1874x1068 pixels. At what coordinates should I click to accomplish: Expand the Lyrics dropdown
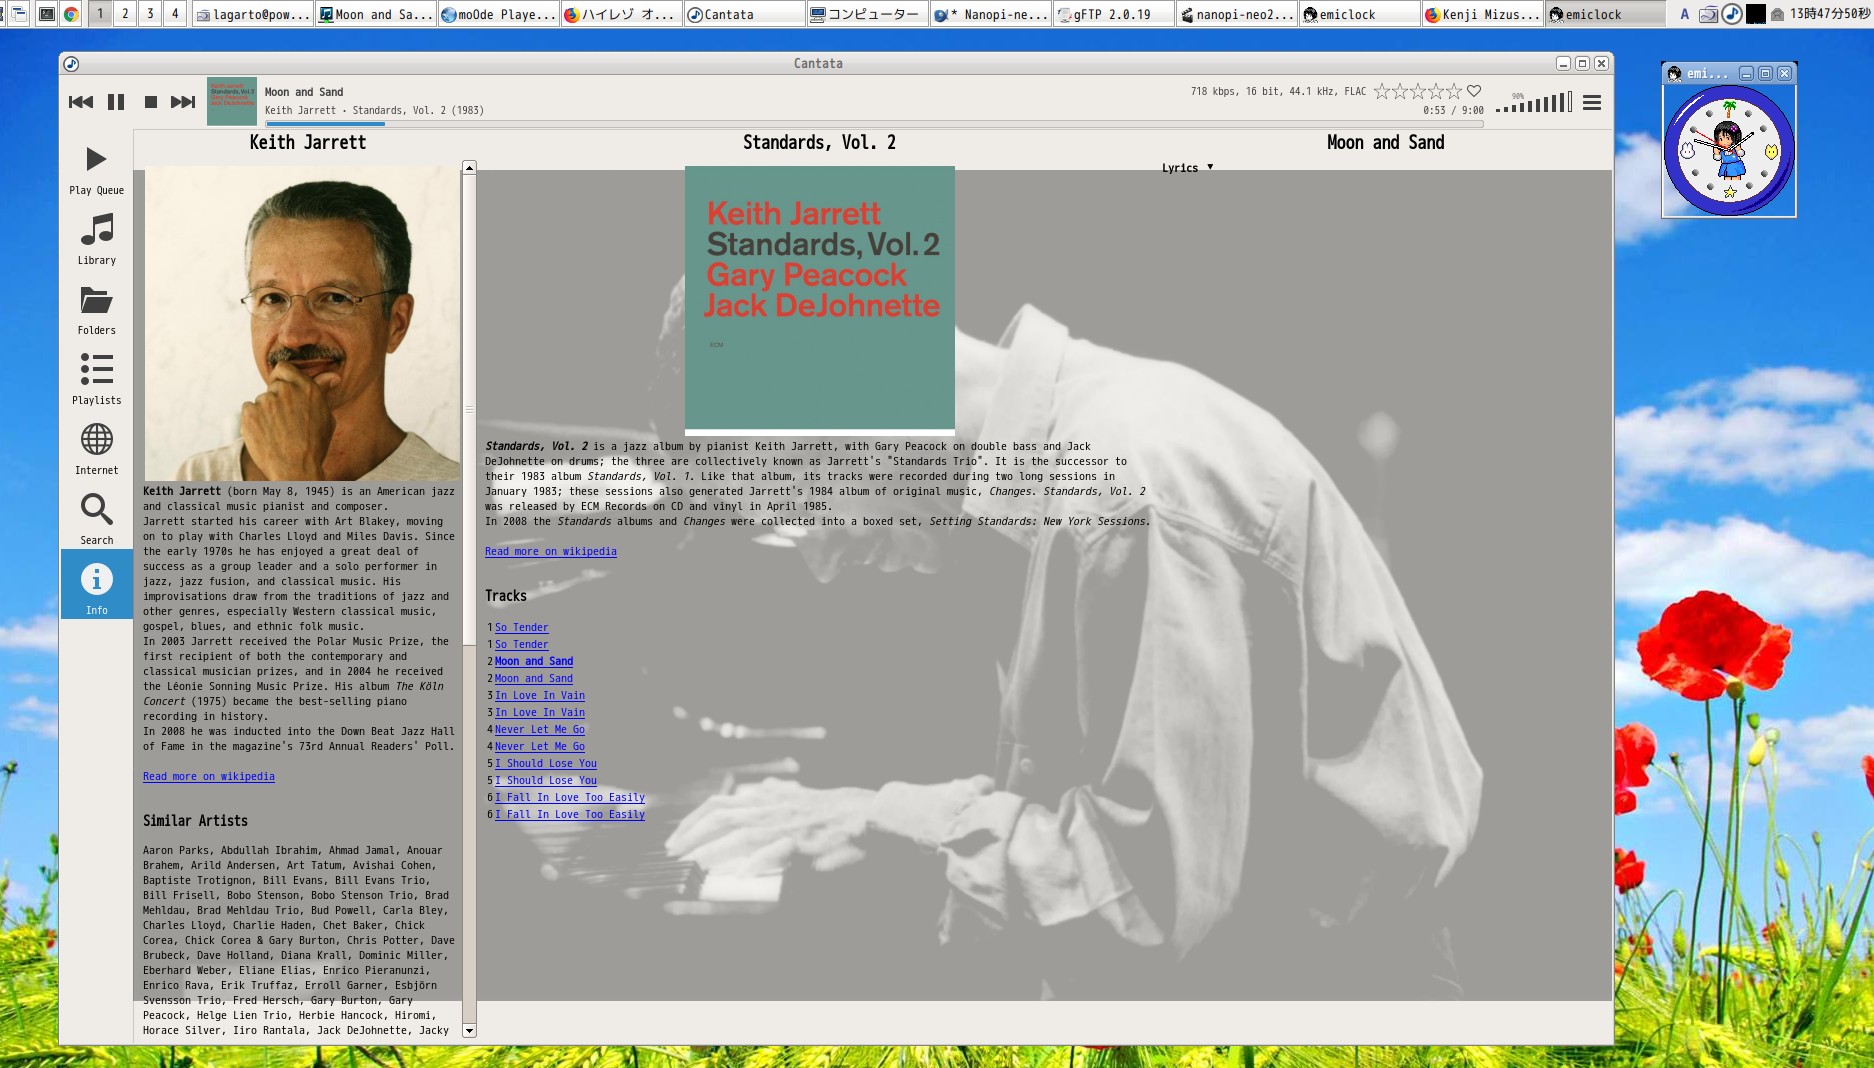(1187, 168)
